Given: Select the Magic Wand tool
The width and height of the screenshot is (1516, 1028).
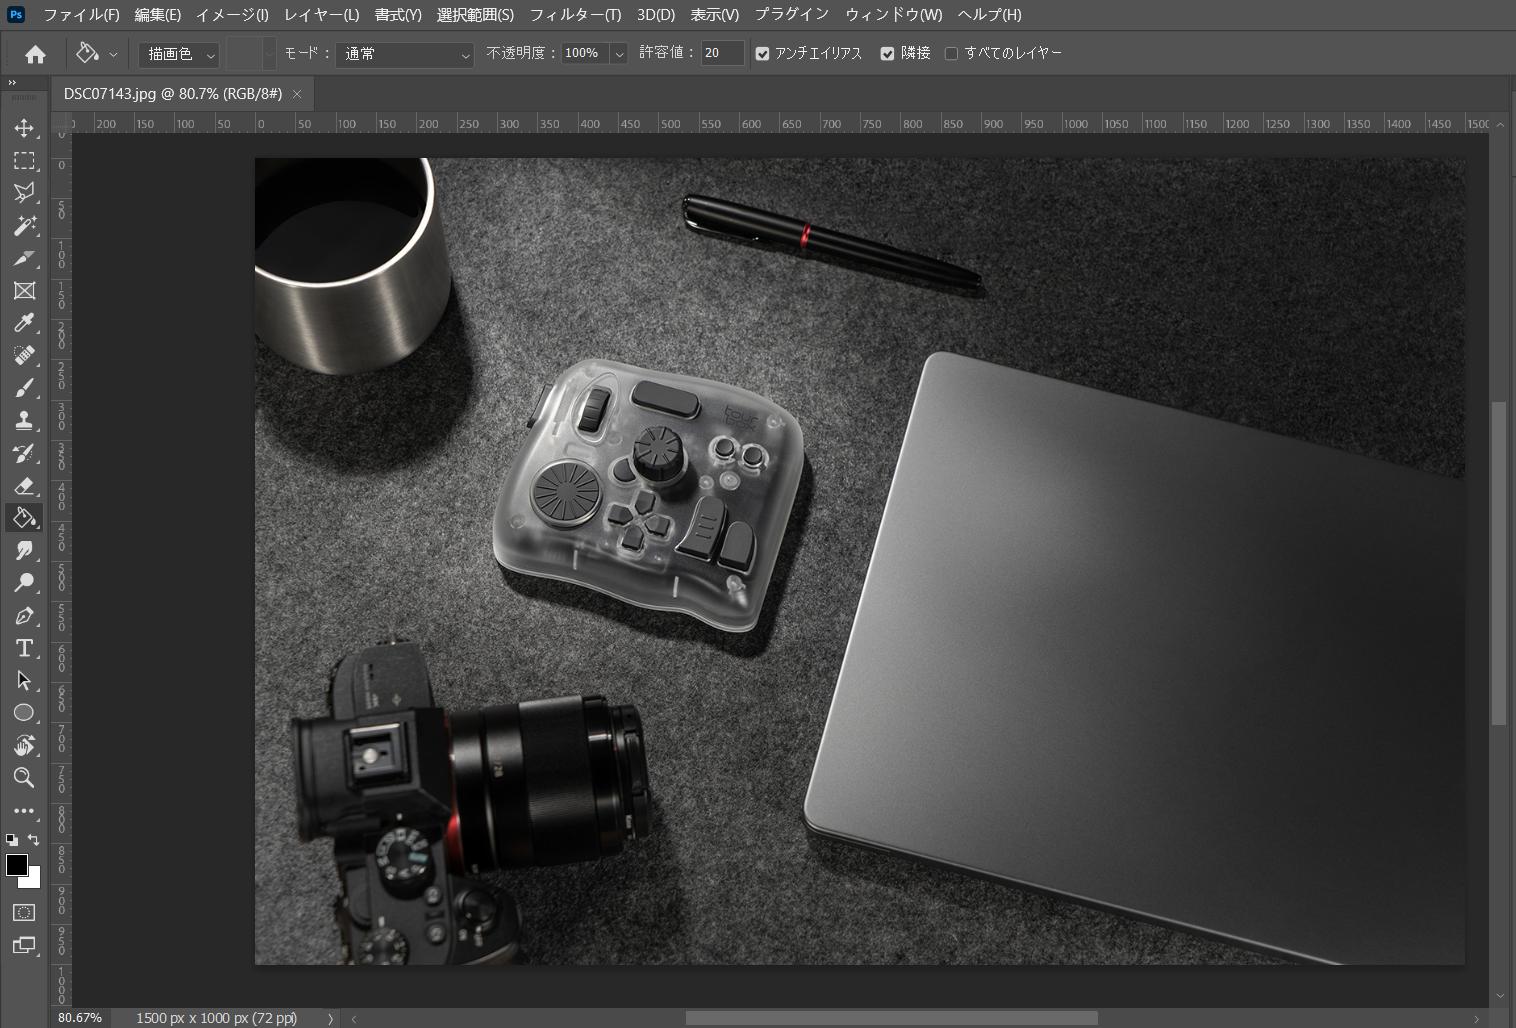Looking at the screenshot, I should point(24,226).
